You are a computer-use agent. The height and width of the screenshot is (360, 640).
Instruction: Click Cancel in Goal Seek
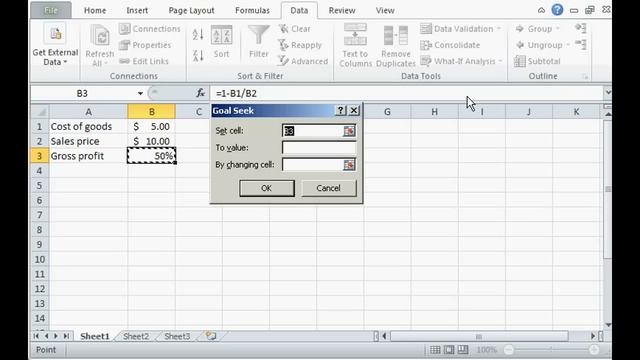click(x=328, y=188)
